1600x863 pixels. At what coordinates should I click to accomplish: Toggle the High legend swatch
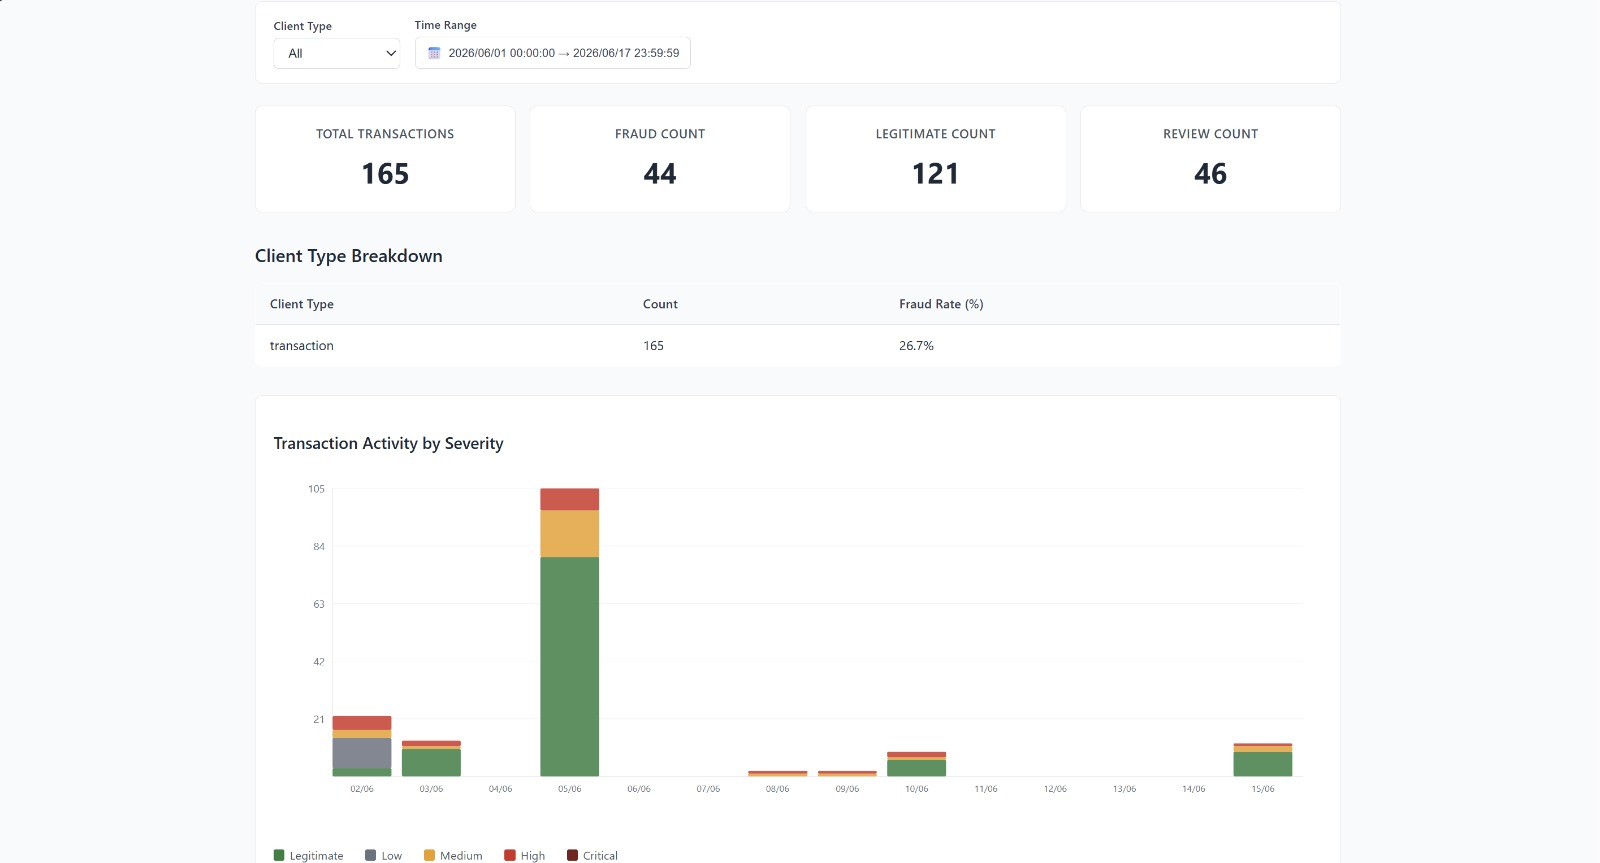pos(510,855)
